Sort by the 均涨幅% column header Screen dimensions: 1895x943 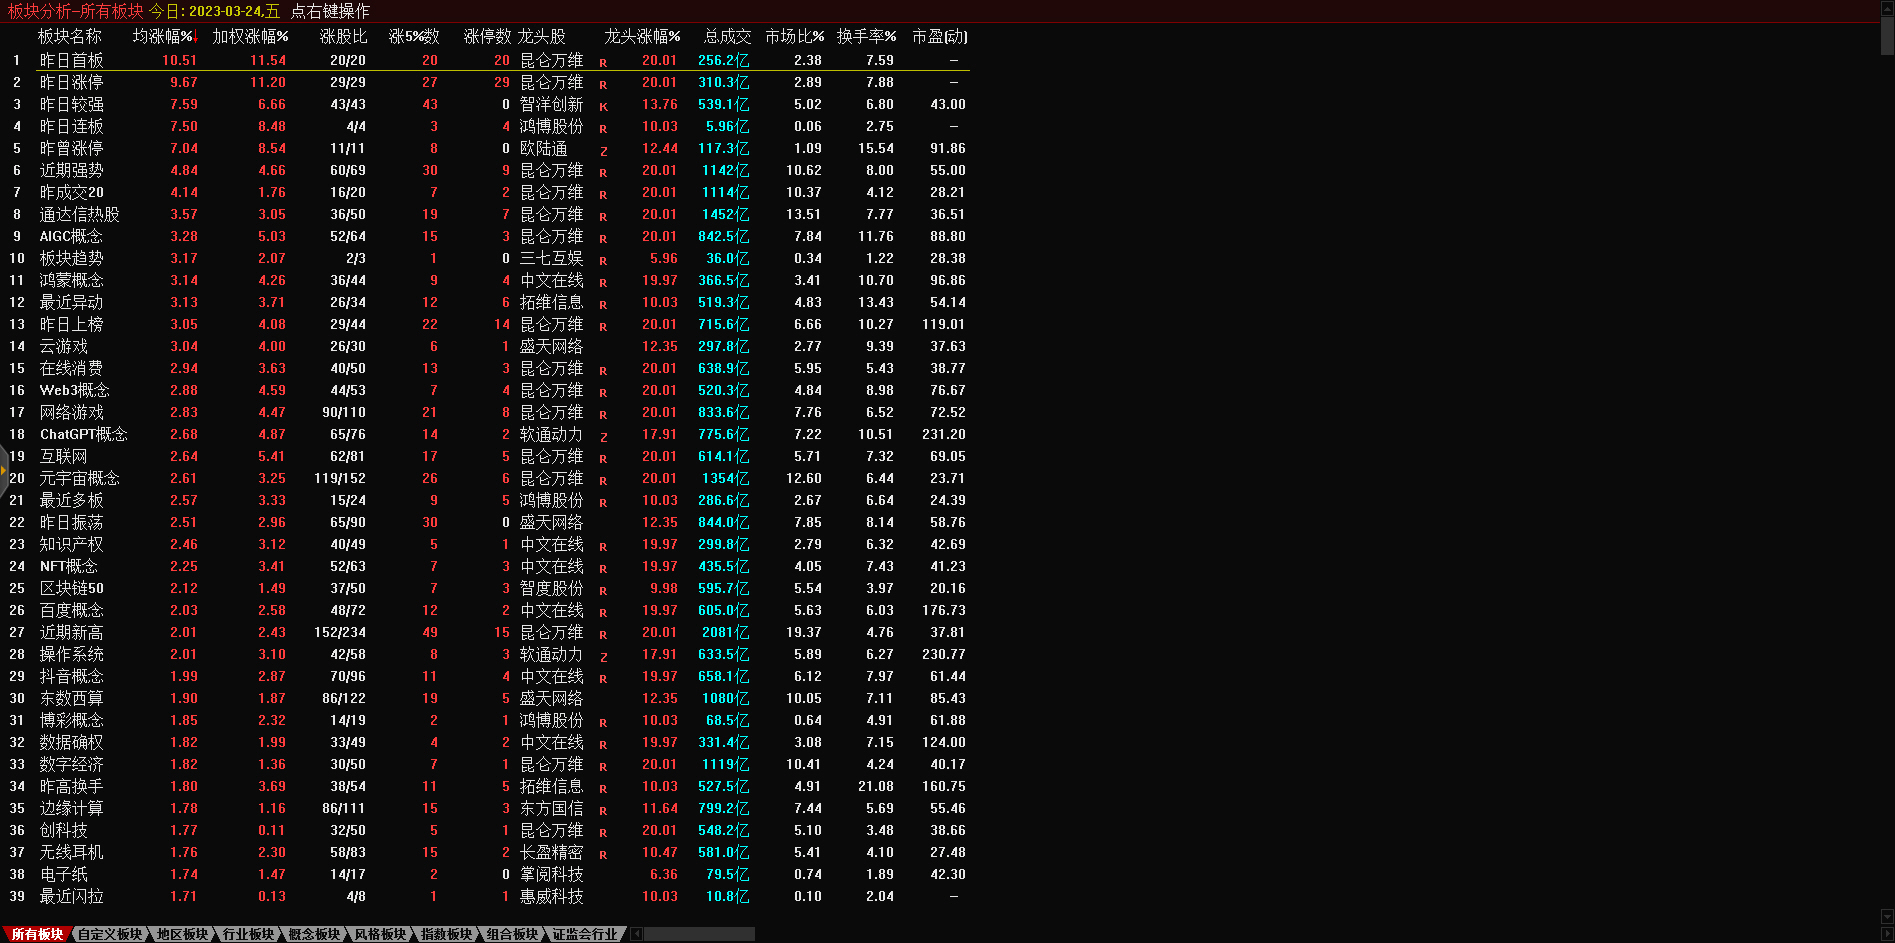pos(163,36)
